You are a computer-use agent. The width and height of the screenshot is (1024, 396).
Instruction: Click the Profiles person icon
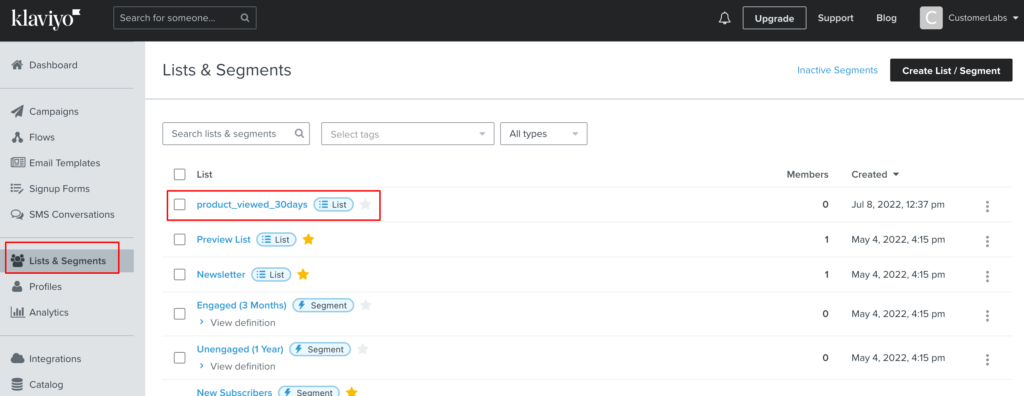point(18,287)
